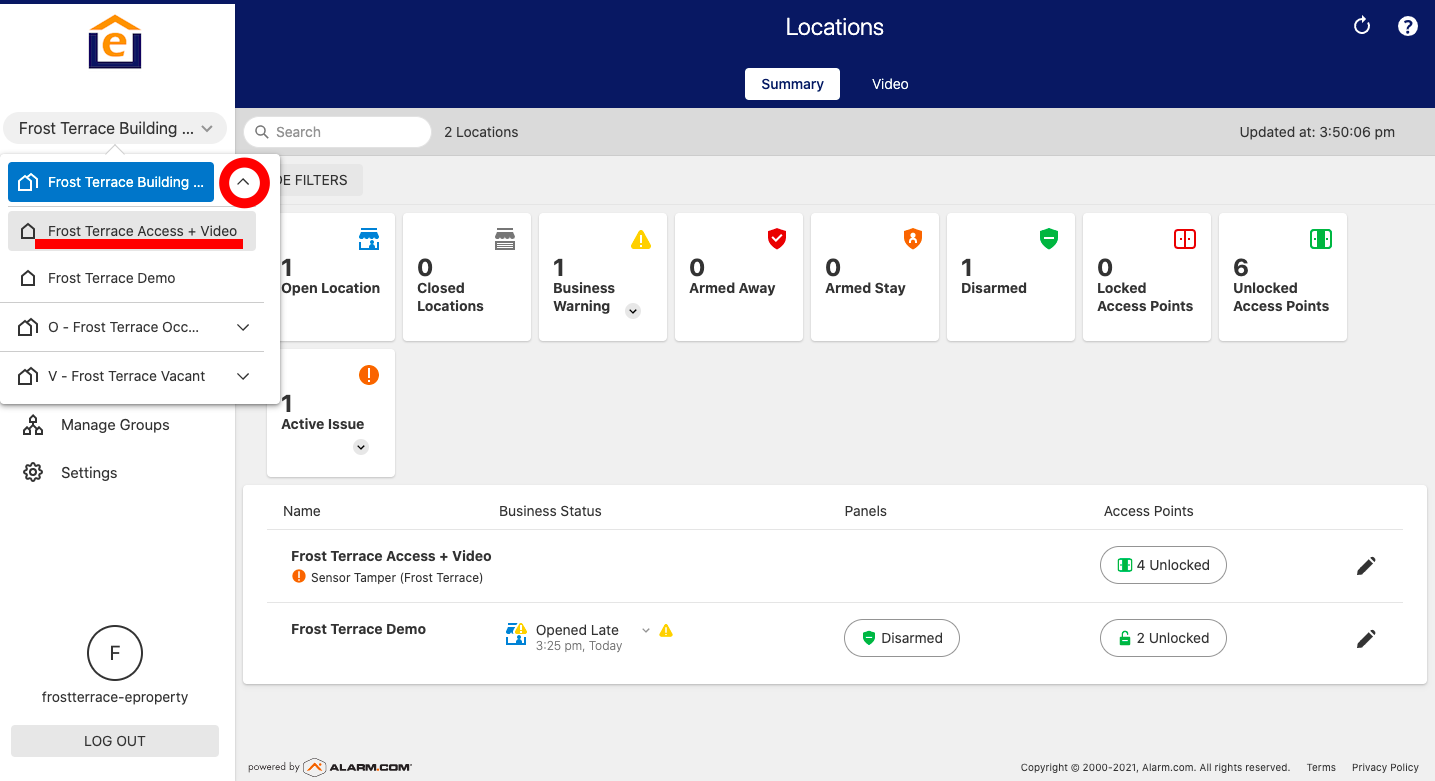Image resolution: width=1435 pixels, height=781 pixels.
Task: Expand the Active Issue card chevron
Action: (360, 447)
